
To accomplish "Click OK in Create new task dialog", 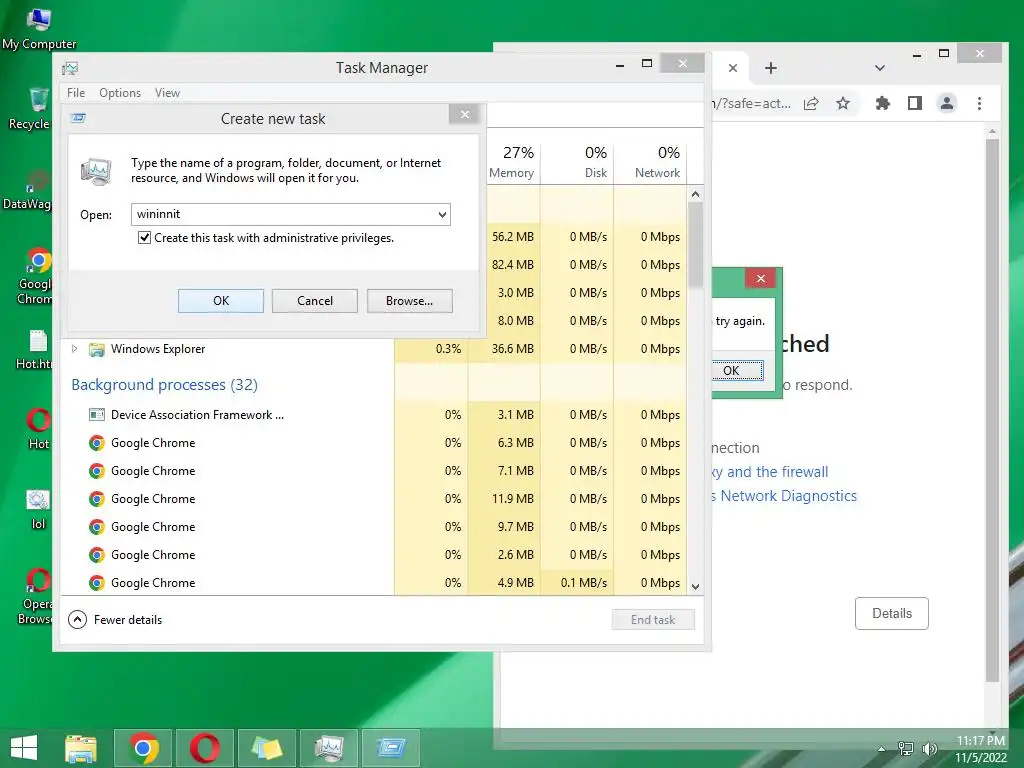I will 221,301.
